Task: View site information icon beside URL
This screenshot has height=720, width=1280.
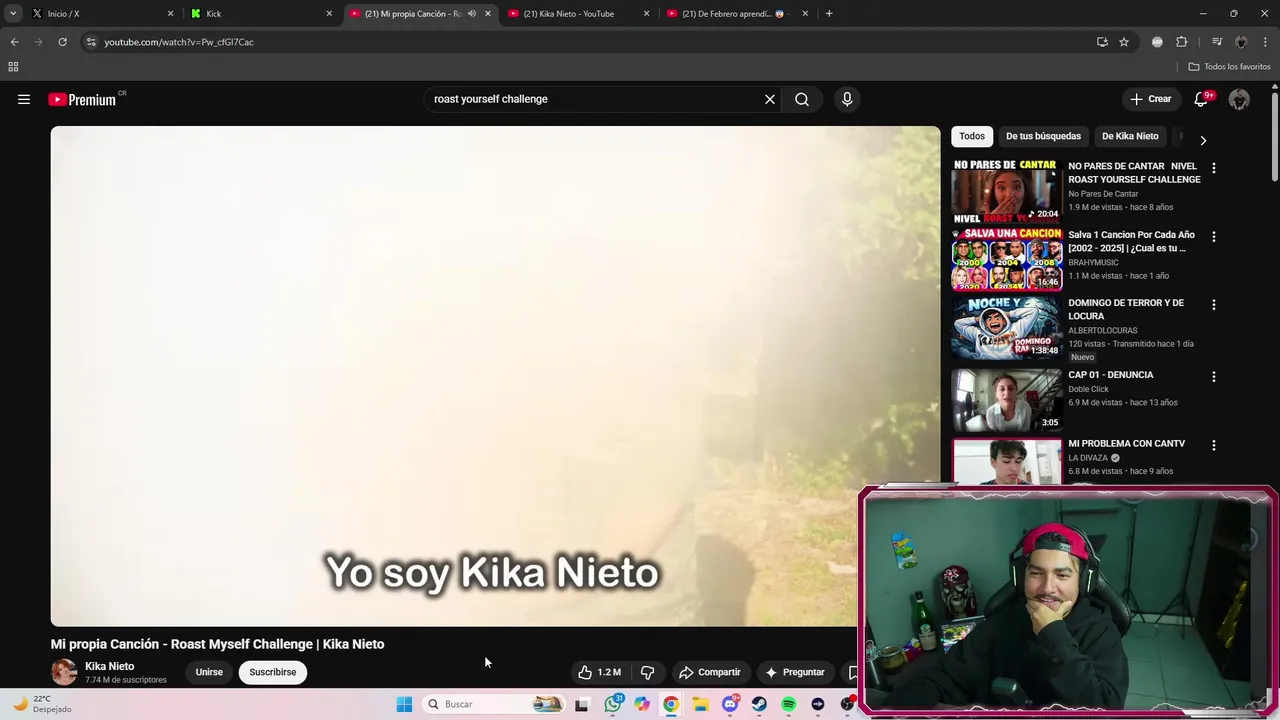Action: [91, 42]
